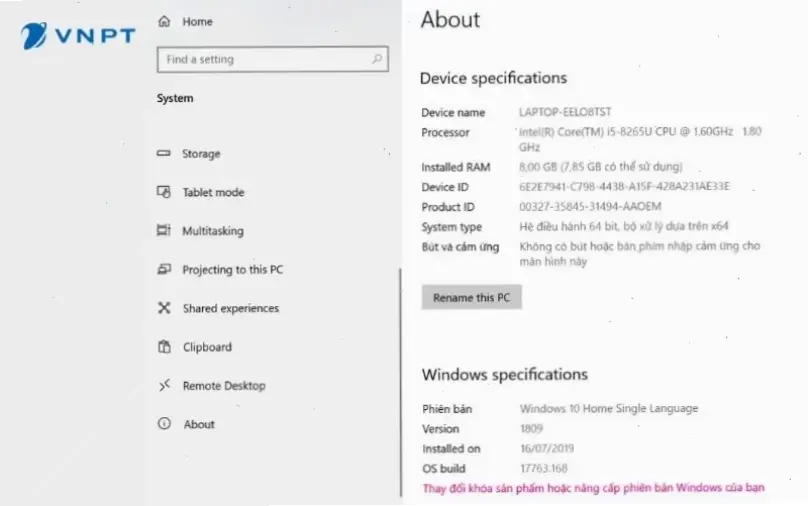The width and height of the screenshot is (808, 506).
Task: Click the System section heading
Action: pos(175,99)
